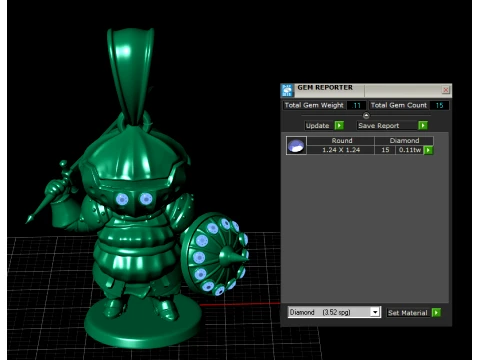Image resolution: width=480 pixels, height=360 pixels.
Task: Select the round gem thumbnail in the list
Action: point(296,145)
